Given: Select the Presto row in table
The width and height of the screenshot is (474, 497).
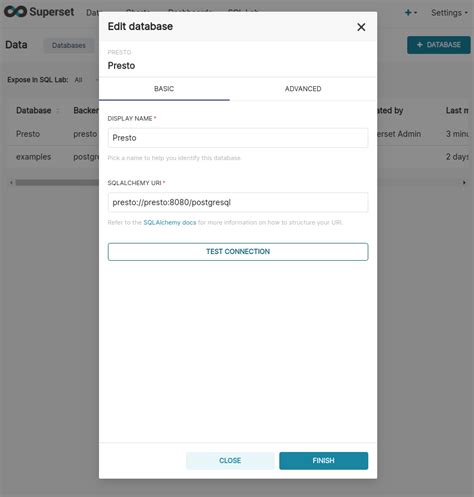Looking at the screenshot, I should 28,134.
